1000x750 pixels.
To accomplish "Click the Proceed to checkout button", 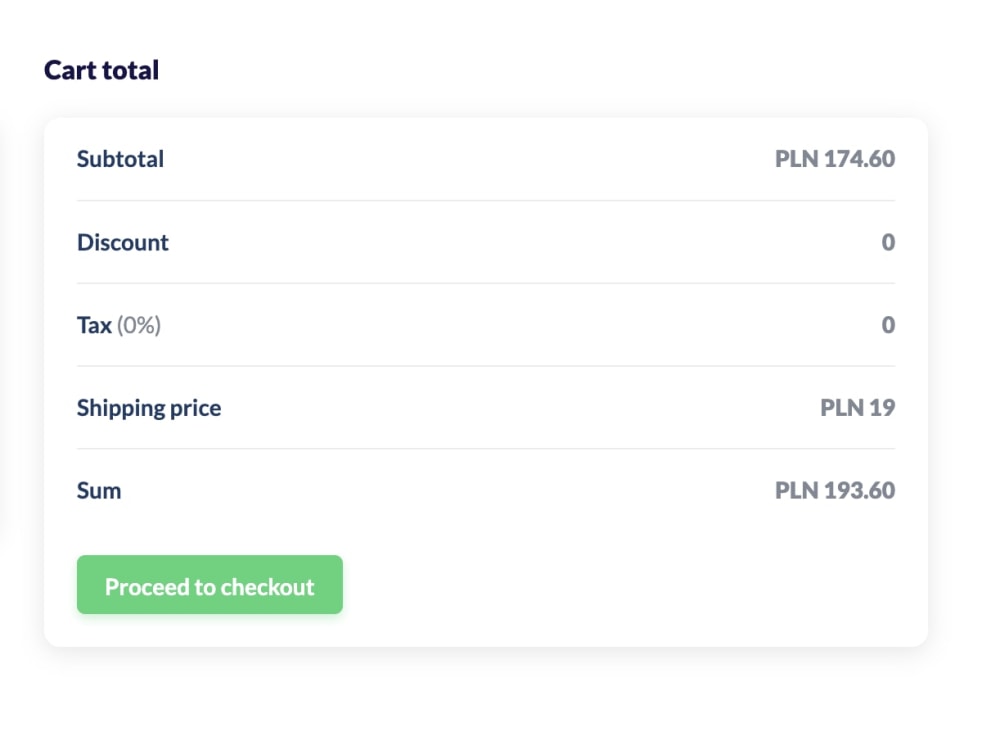I will coord(210,586).
